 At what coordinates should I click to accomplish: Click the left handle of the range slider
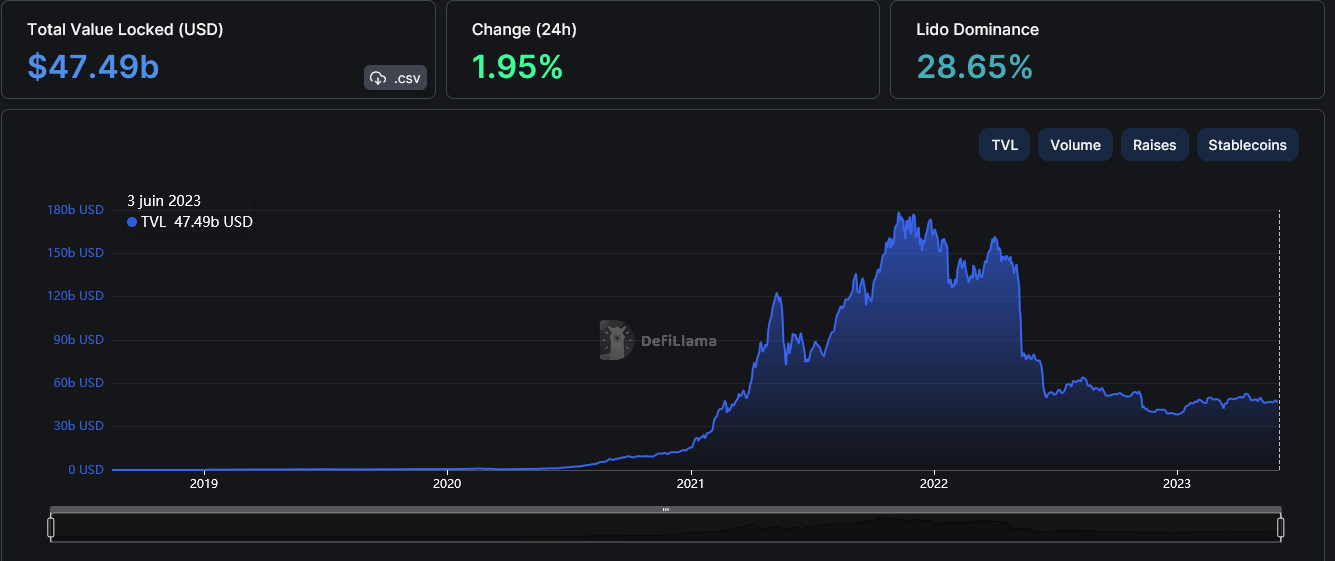(x=51, y=527)
